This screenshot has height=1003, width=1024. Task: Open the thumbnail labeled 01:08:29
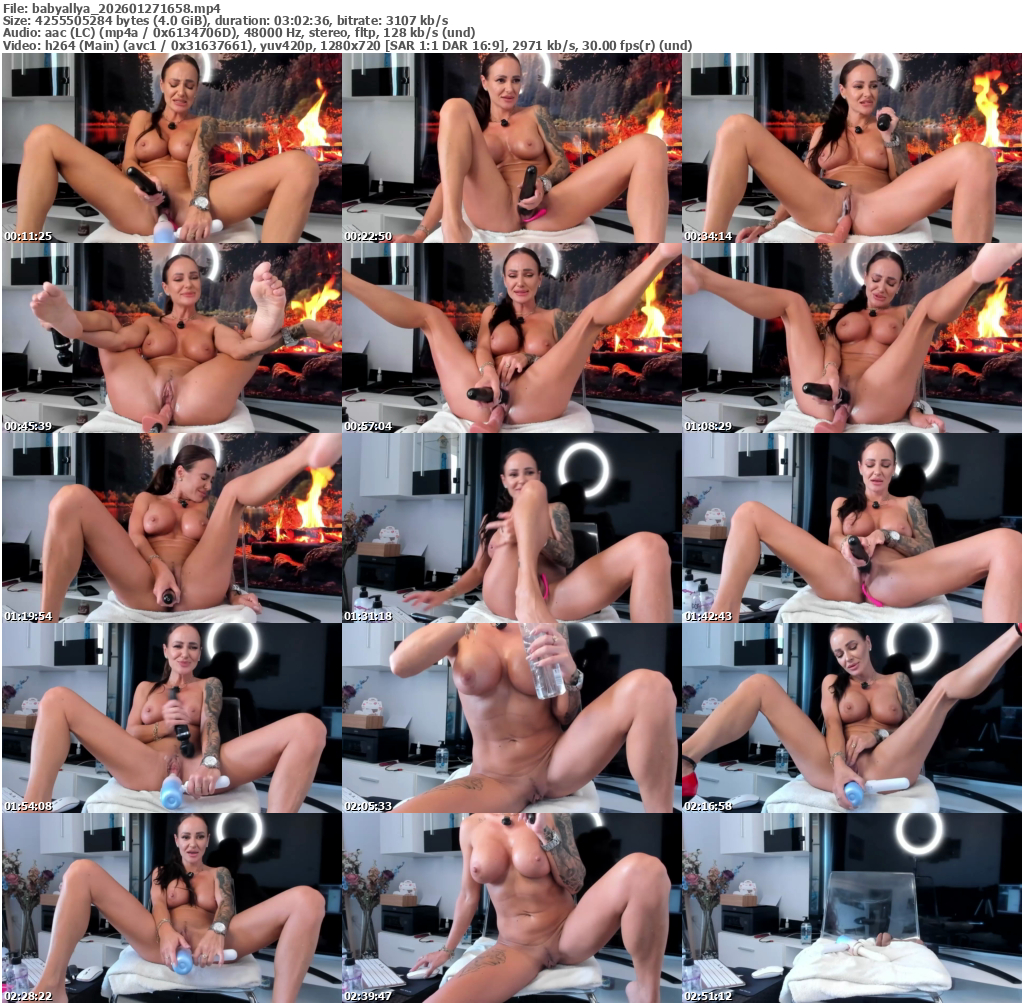[852, 338]
